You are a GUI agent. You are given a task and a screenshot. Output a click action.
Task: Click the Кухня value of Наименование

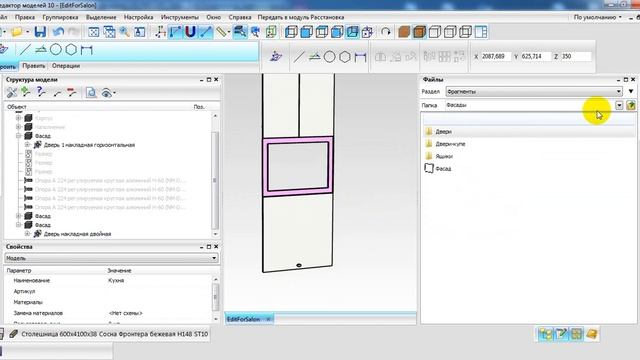point(116,280)
